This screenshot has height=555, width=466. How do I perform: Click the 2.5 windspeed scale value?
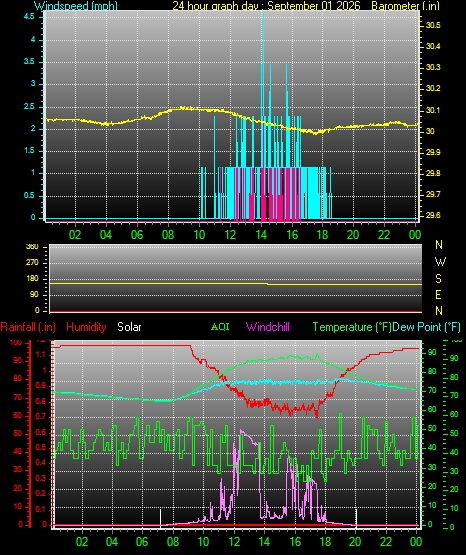tap(30, 106)
